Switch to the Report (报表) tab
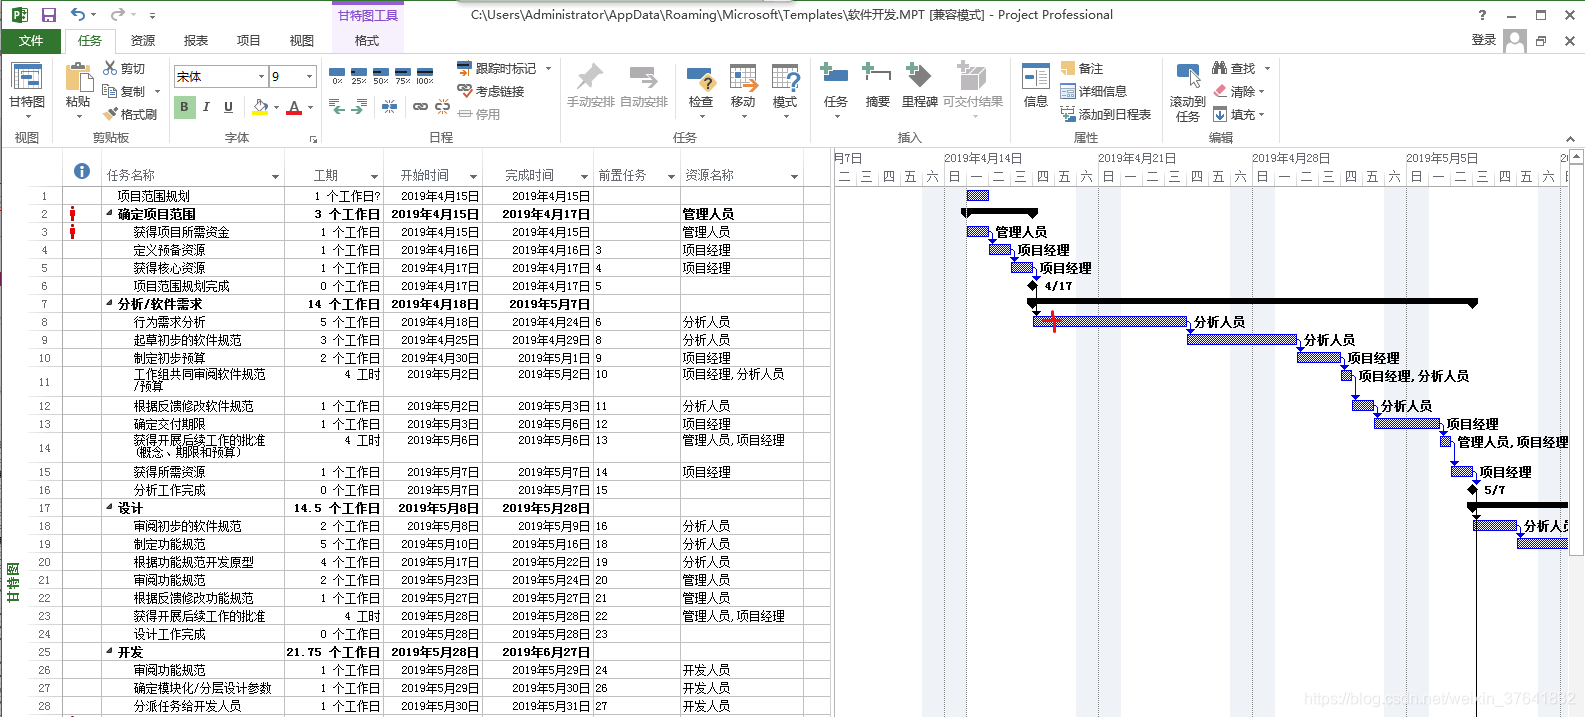1585x717 pixels. [196, 41]
